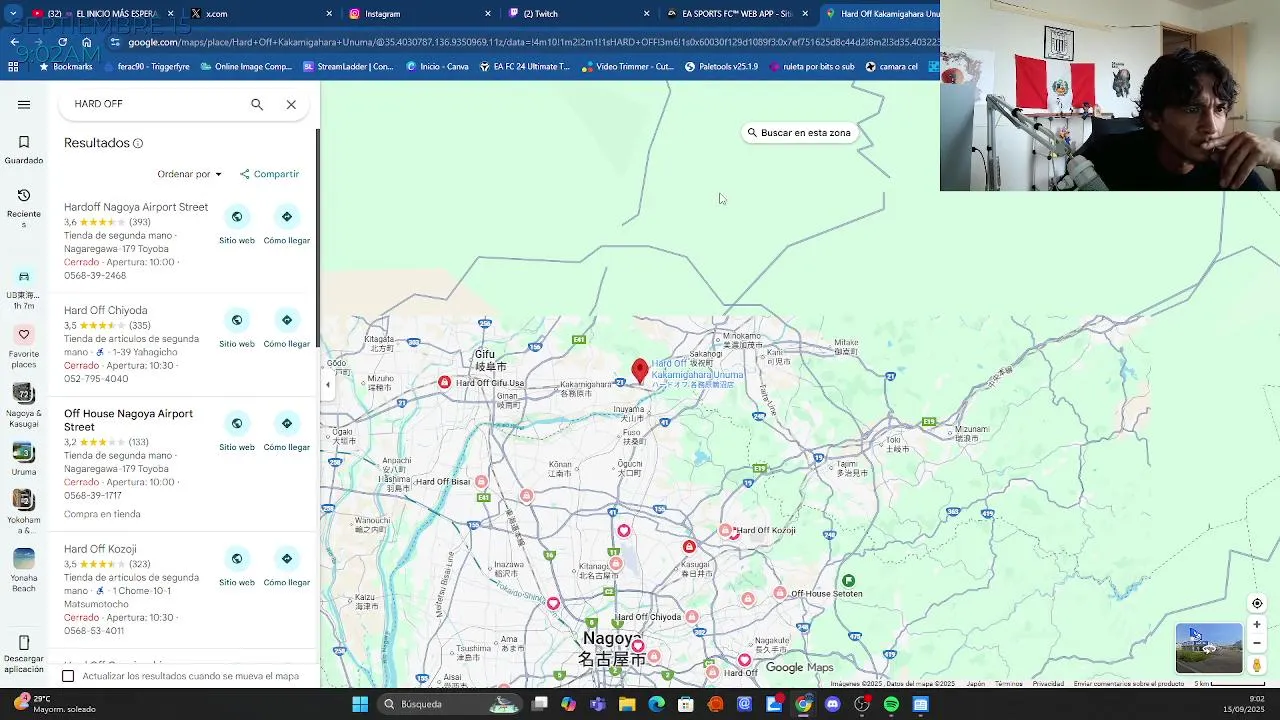
Task: Zoom out with the map minus button
Action: click(1257, 643)
